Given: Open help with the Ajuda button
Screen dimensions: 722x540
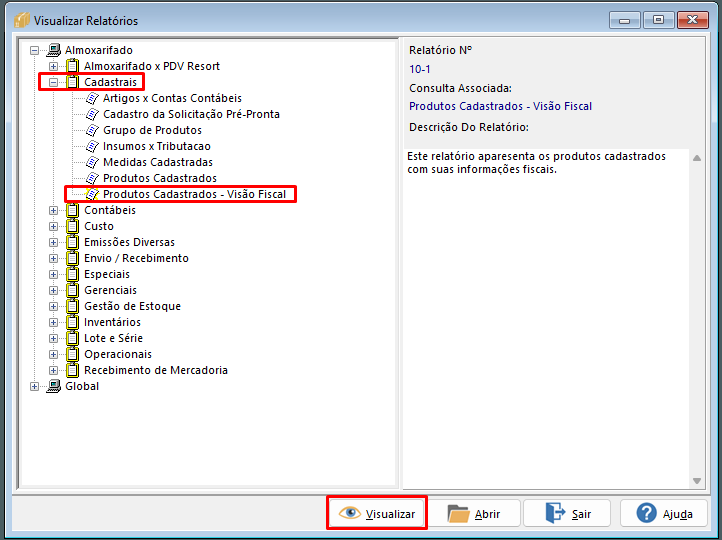Looking at the screenshot, I should (x=664, y=513).
